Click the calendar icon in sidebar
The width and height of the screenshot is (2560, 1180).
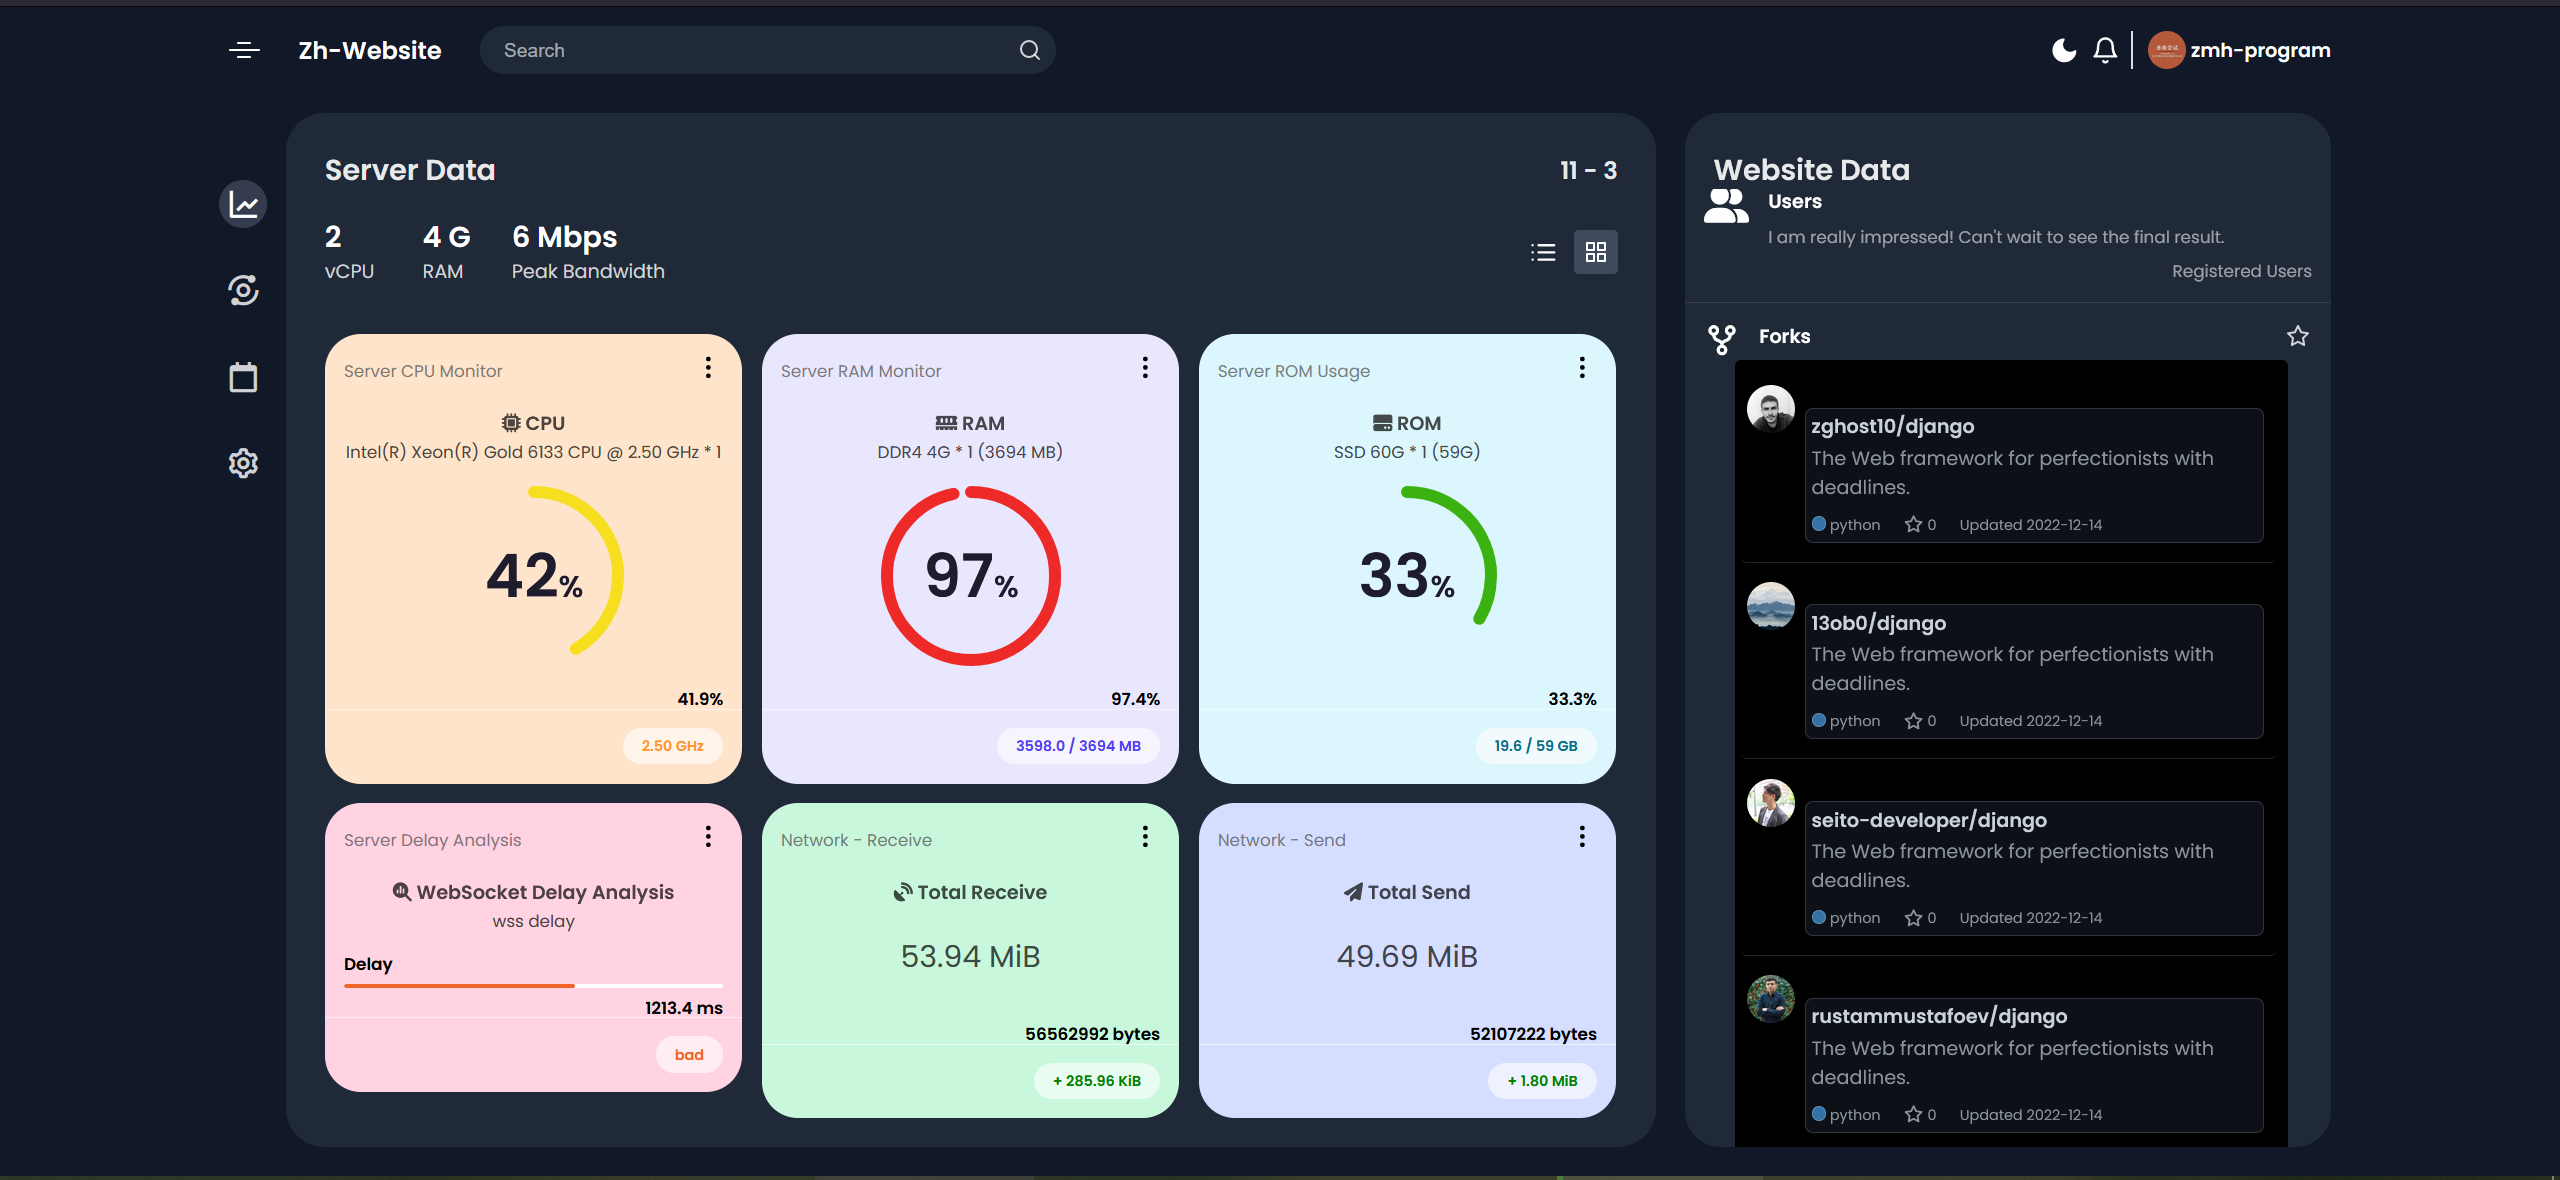(x=242, y=375)
